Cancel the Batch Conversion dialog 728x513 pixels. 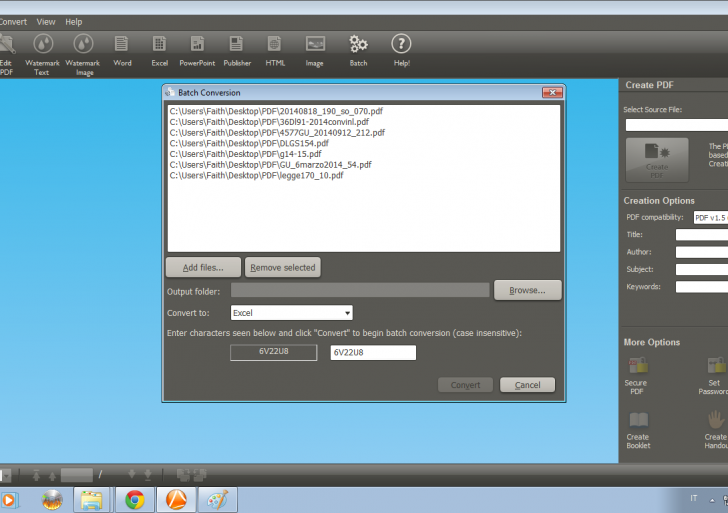click(527, 385)
